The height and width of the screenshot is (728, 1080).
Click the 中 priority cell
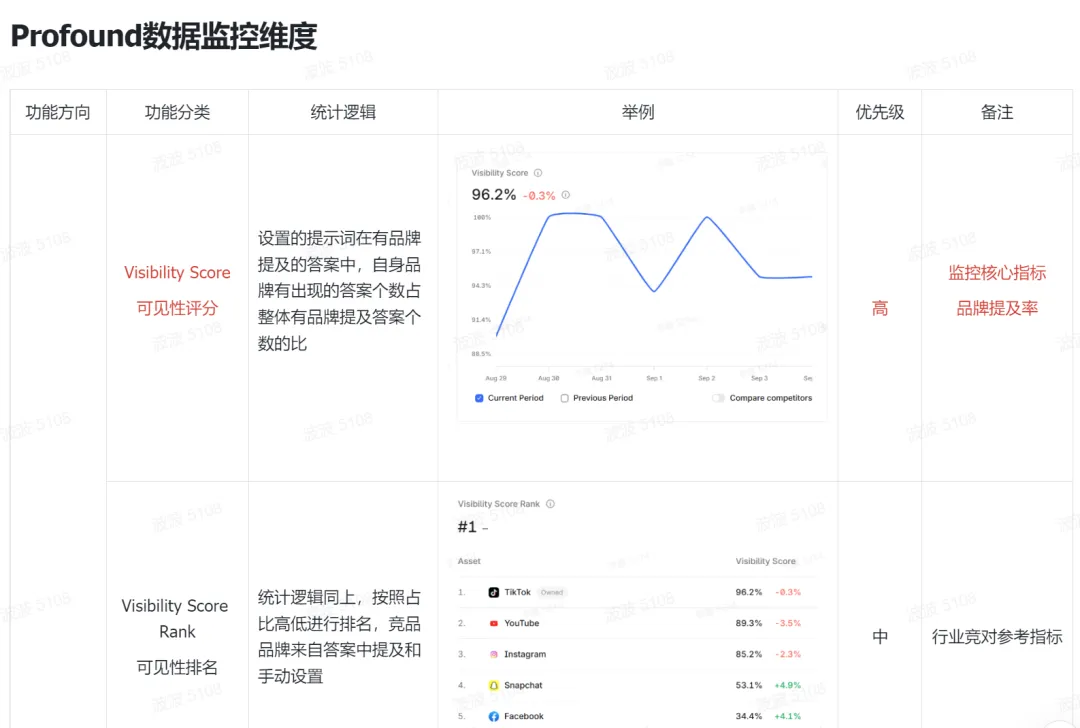click(880, 636)
